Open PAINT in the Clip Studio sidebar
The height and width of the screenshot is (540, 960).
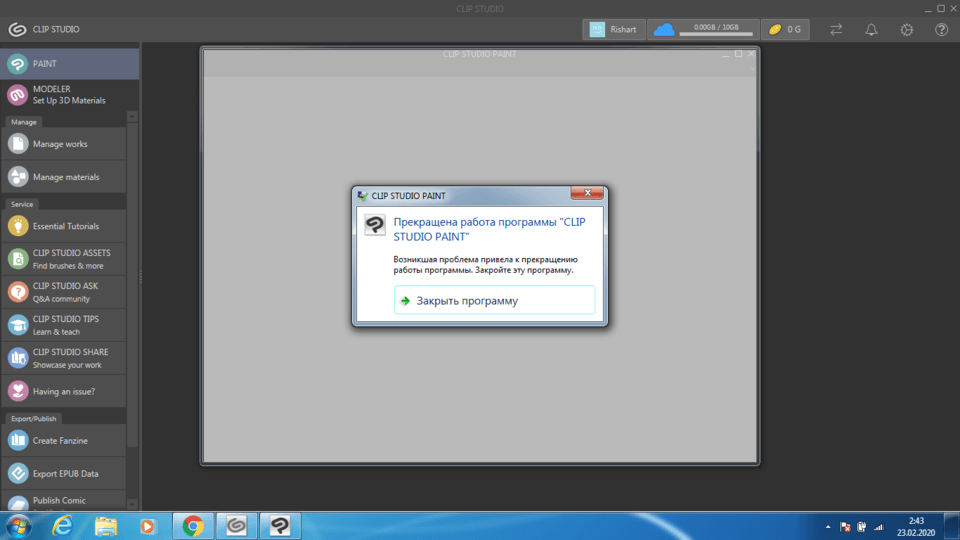[70, 64]
